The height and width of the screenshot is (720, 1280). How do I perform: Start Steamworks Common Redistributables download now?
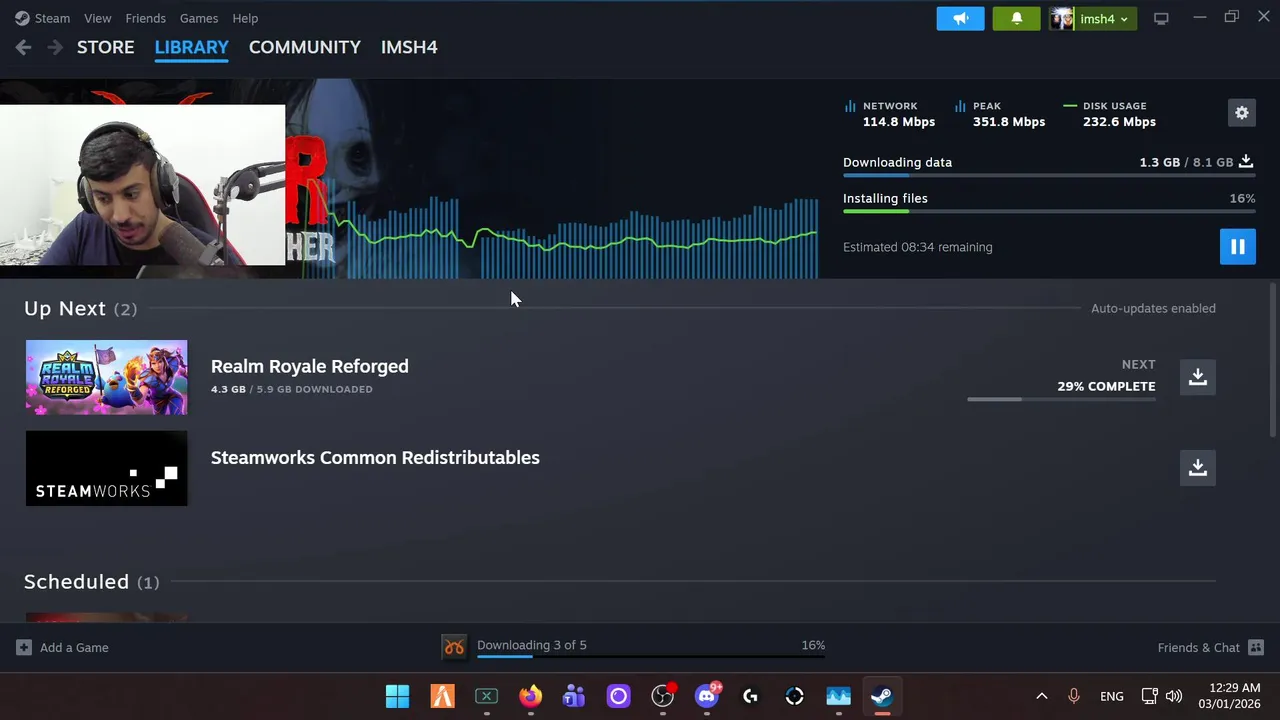1198,468
